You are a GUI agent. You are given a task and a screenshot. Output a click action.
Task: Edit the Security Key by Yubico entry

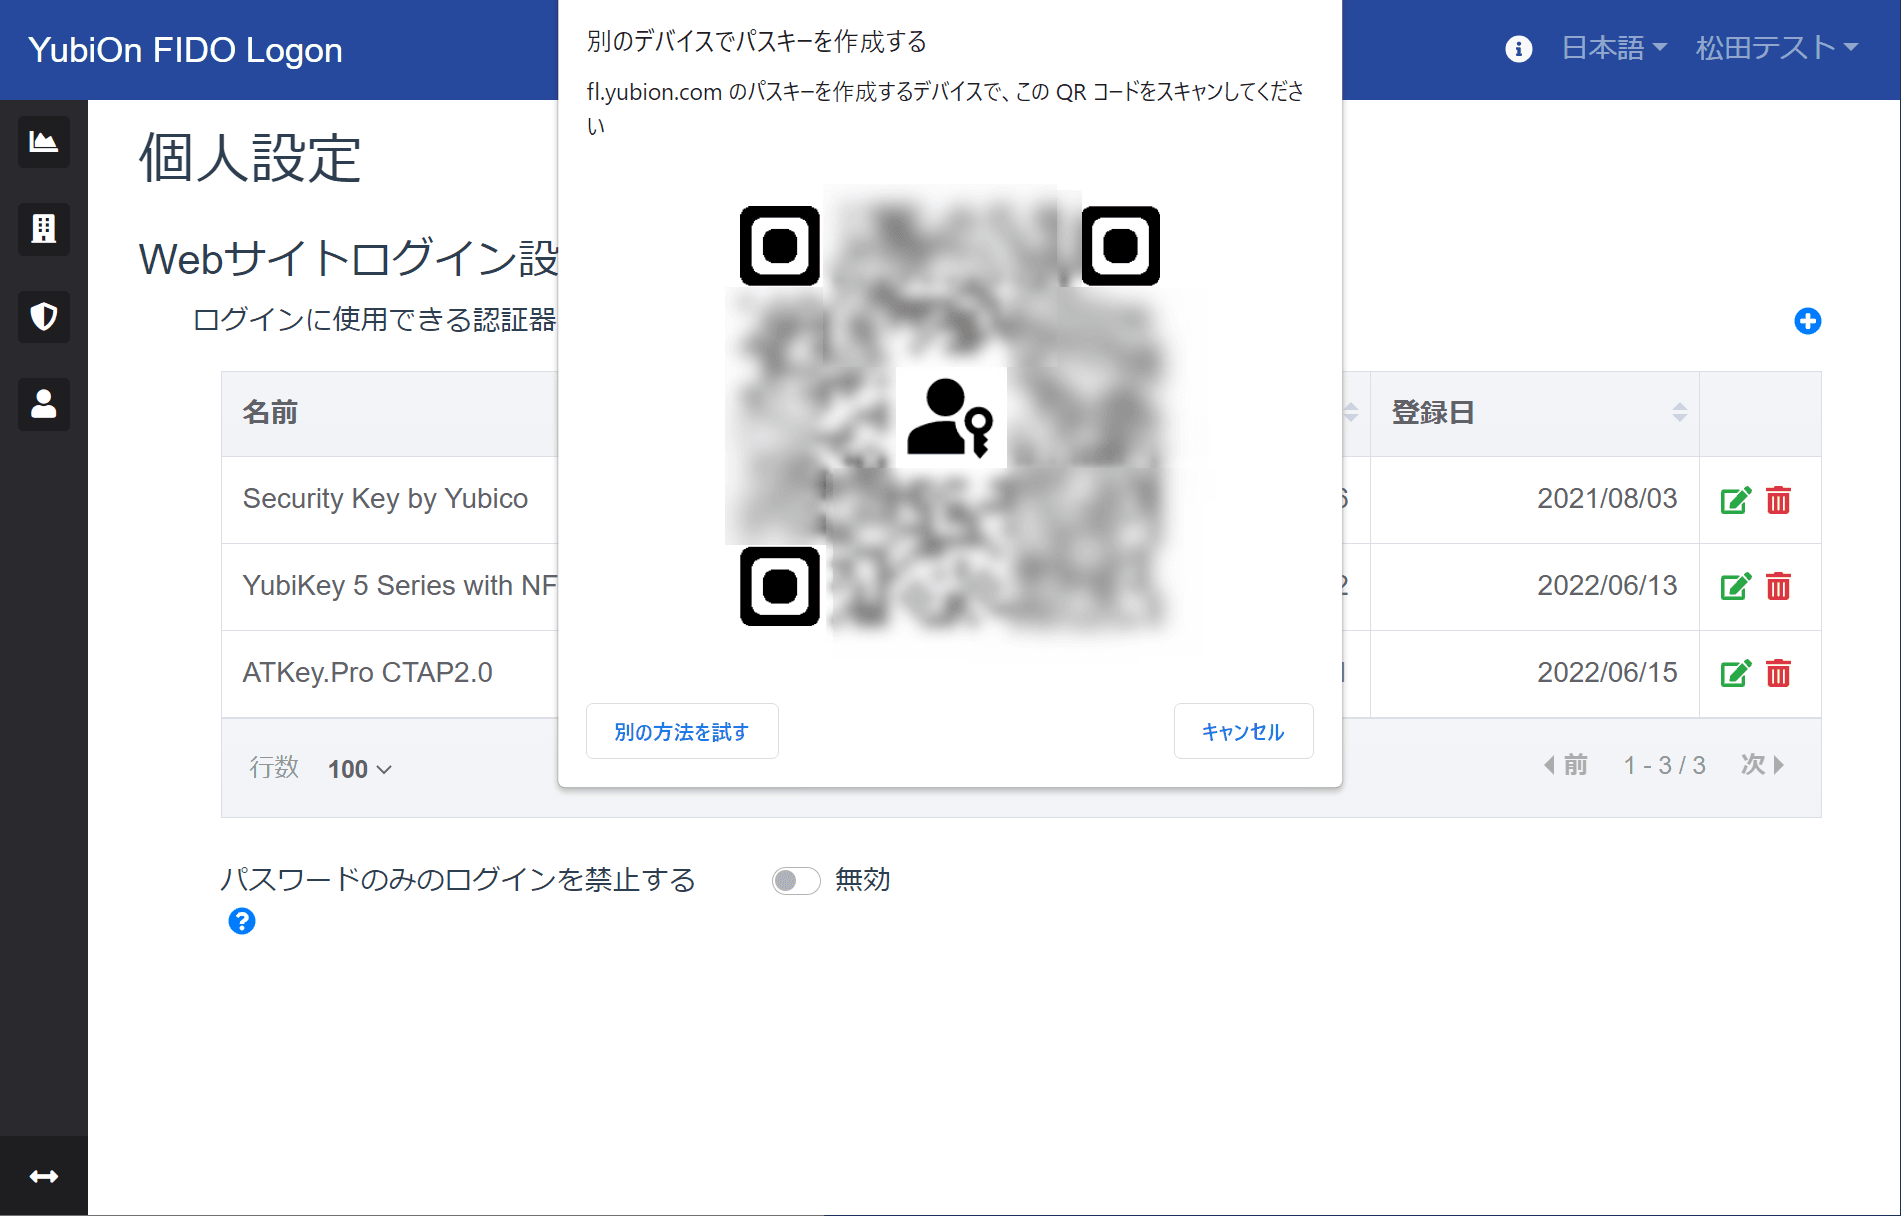[x=1736, y=500]
